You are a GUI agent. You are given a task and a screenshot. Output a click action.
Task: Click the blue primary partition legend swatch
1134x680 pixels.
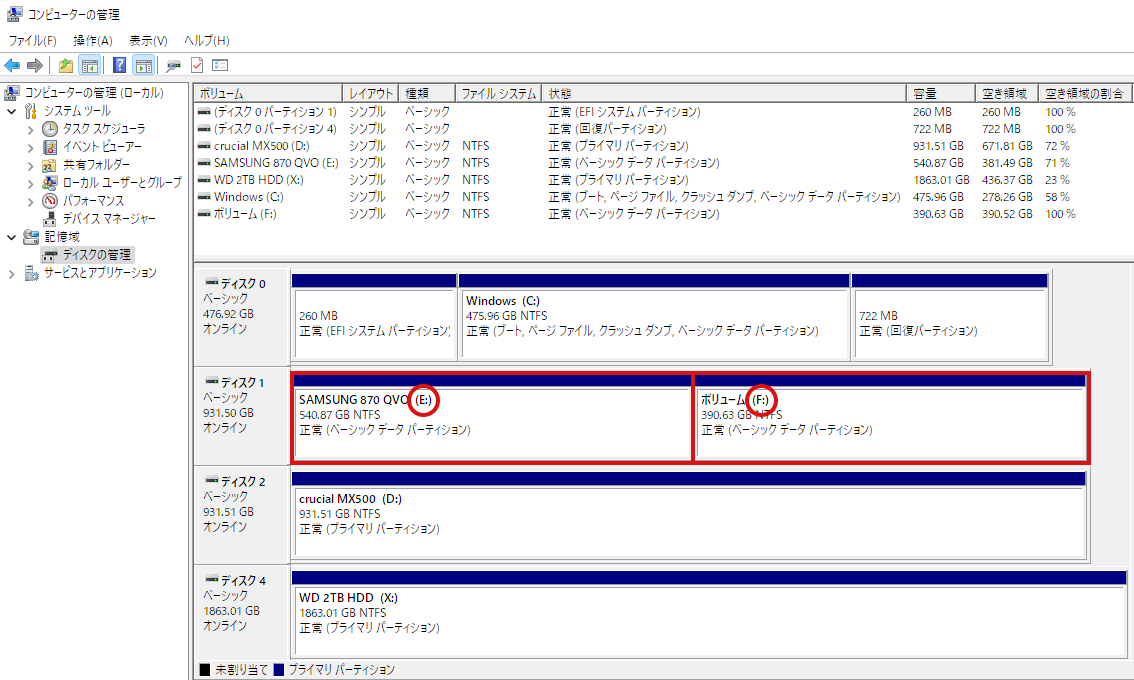click(279, 670)
